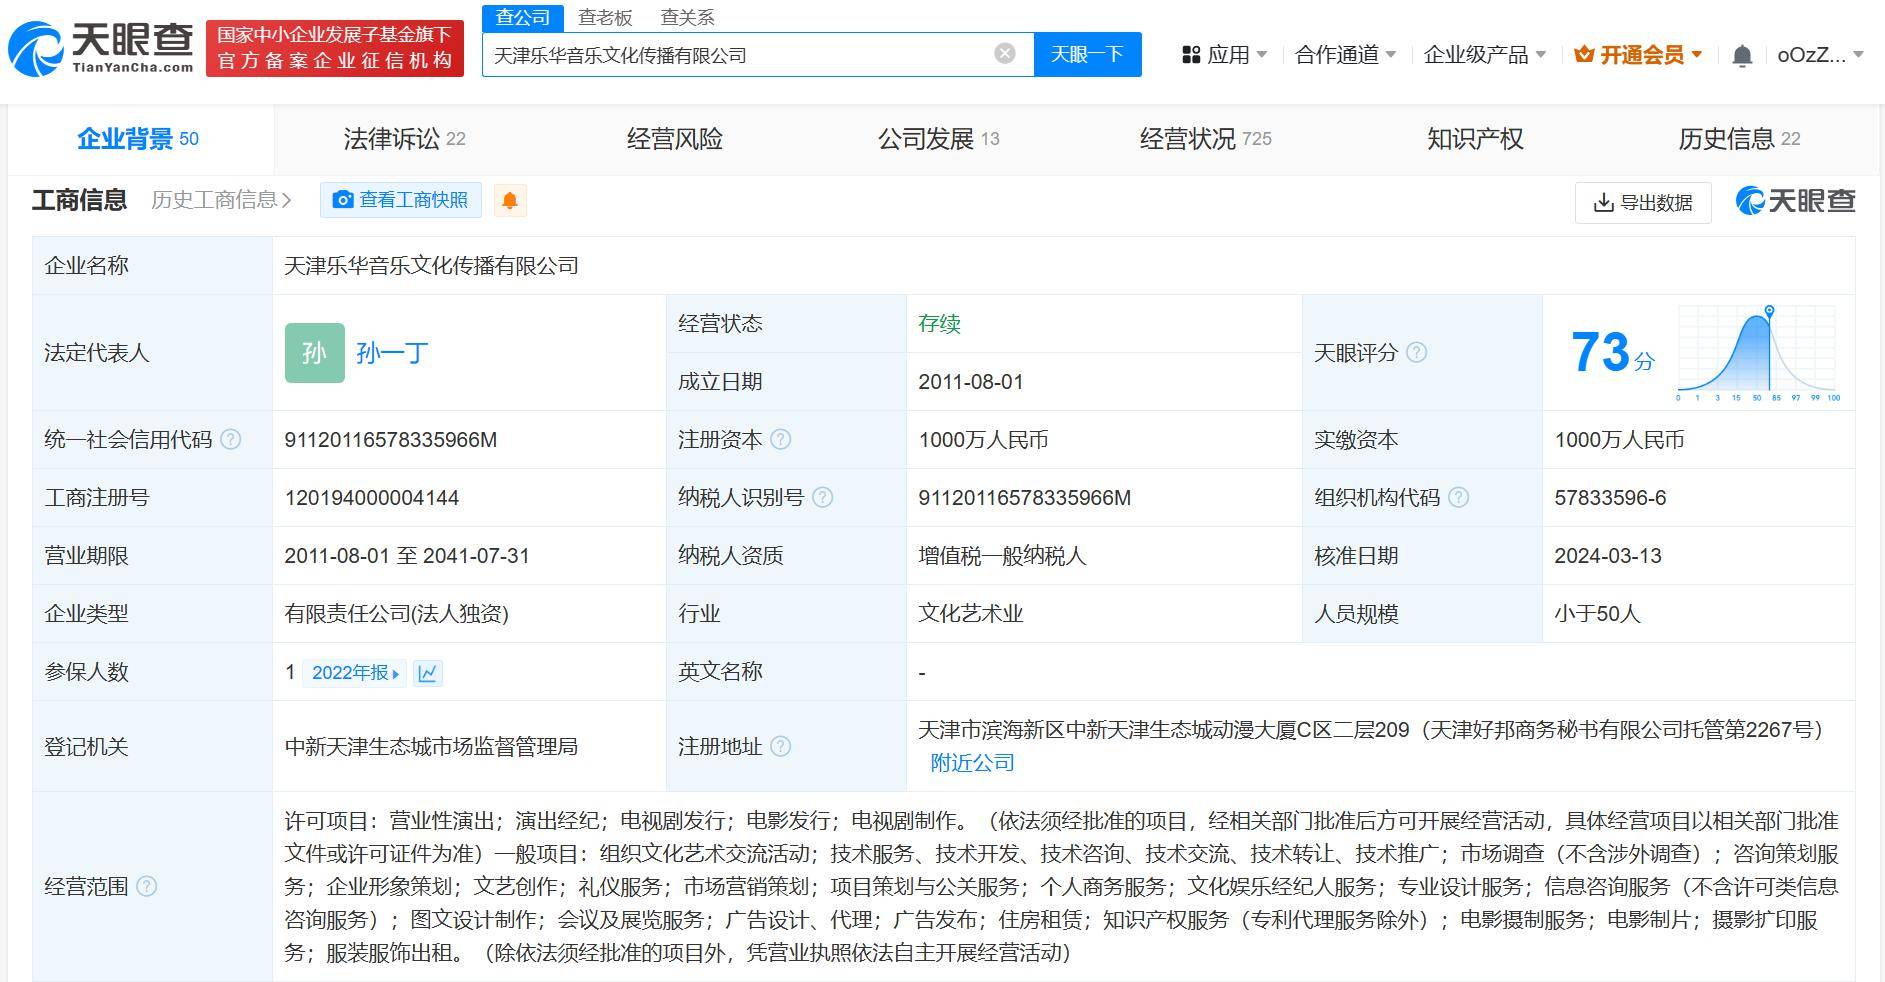Image resolution: width=1885 pixels, height=982 pixels.
Task: Clear the search box via the X icon
Action: click(x=1004, y=54)
